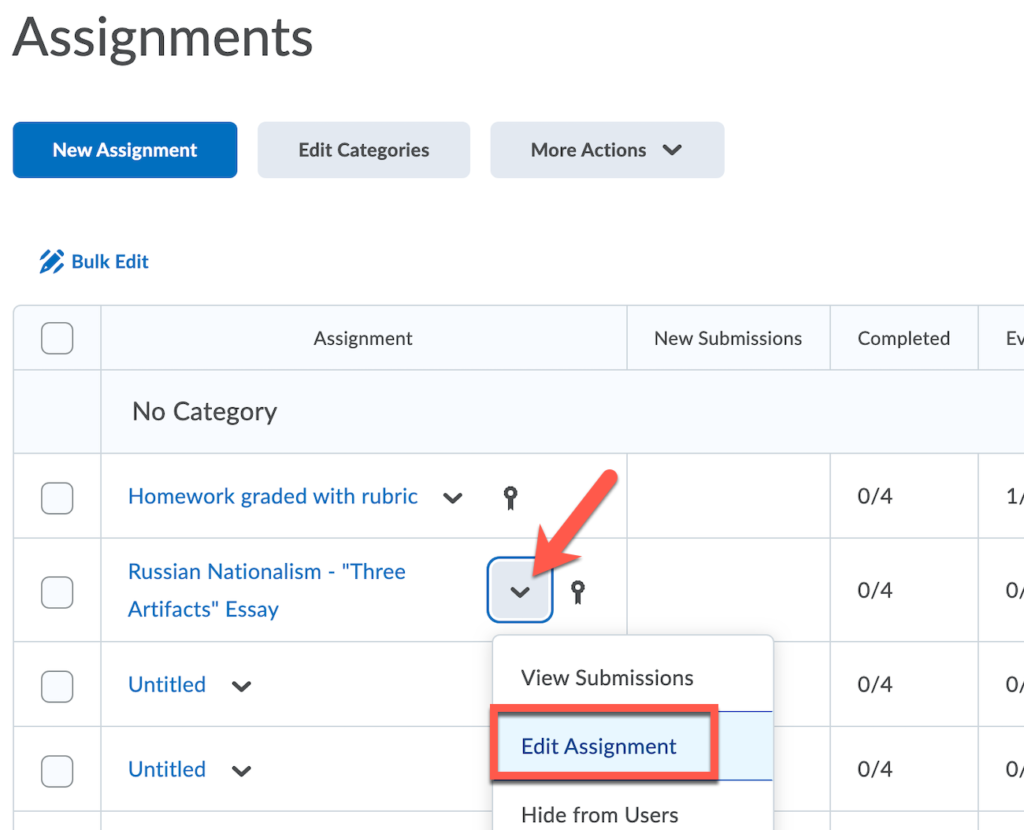
Task: Open special access key icon for Russian Nationalism essay
Action: (577, 590)
